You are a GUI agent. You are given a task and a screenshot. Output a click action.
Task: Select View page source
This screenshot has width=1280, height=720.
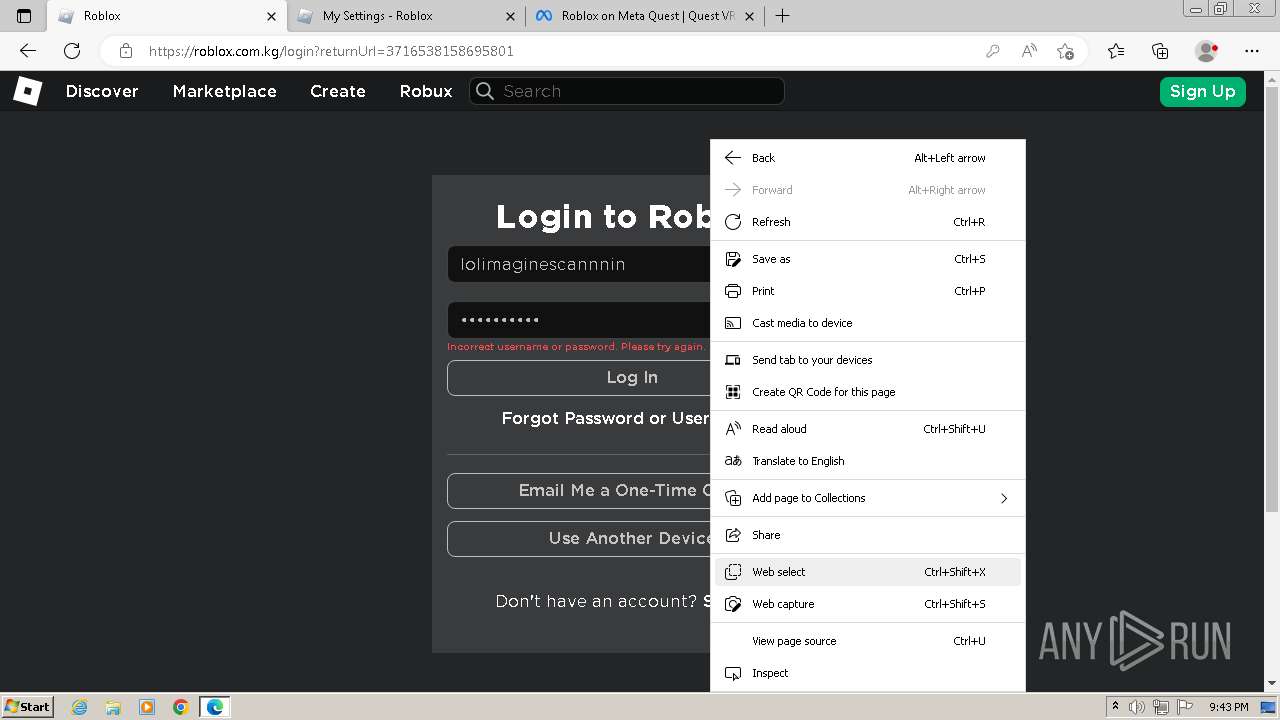click(868, 641)
